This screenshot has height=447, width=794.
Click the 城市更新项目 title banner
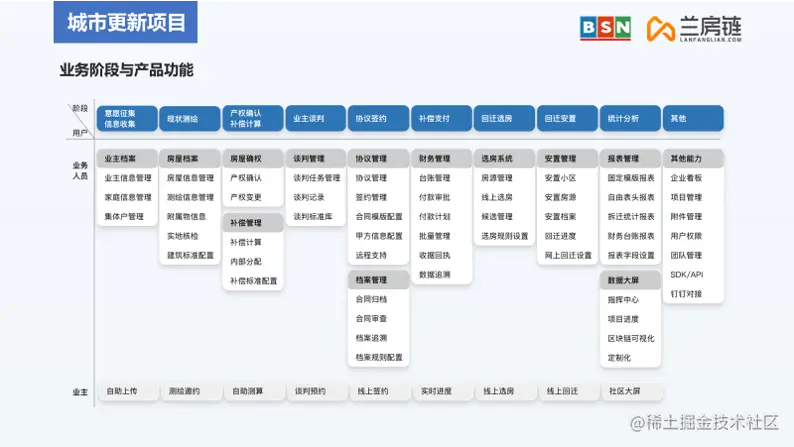pos(126,22)
